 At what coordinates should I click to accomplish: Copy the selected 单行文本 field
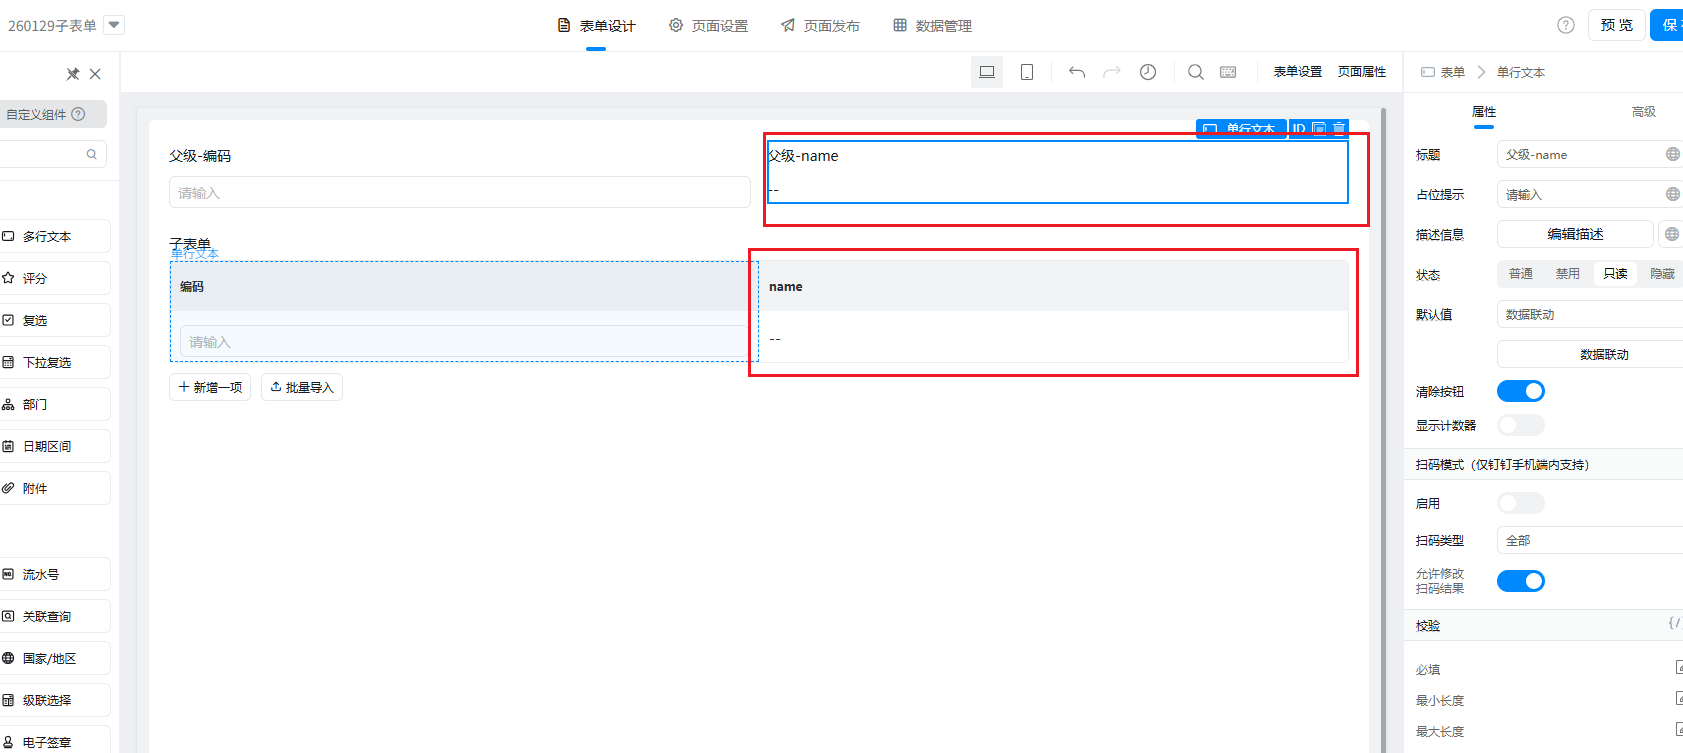[1319, 128]
